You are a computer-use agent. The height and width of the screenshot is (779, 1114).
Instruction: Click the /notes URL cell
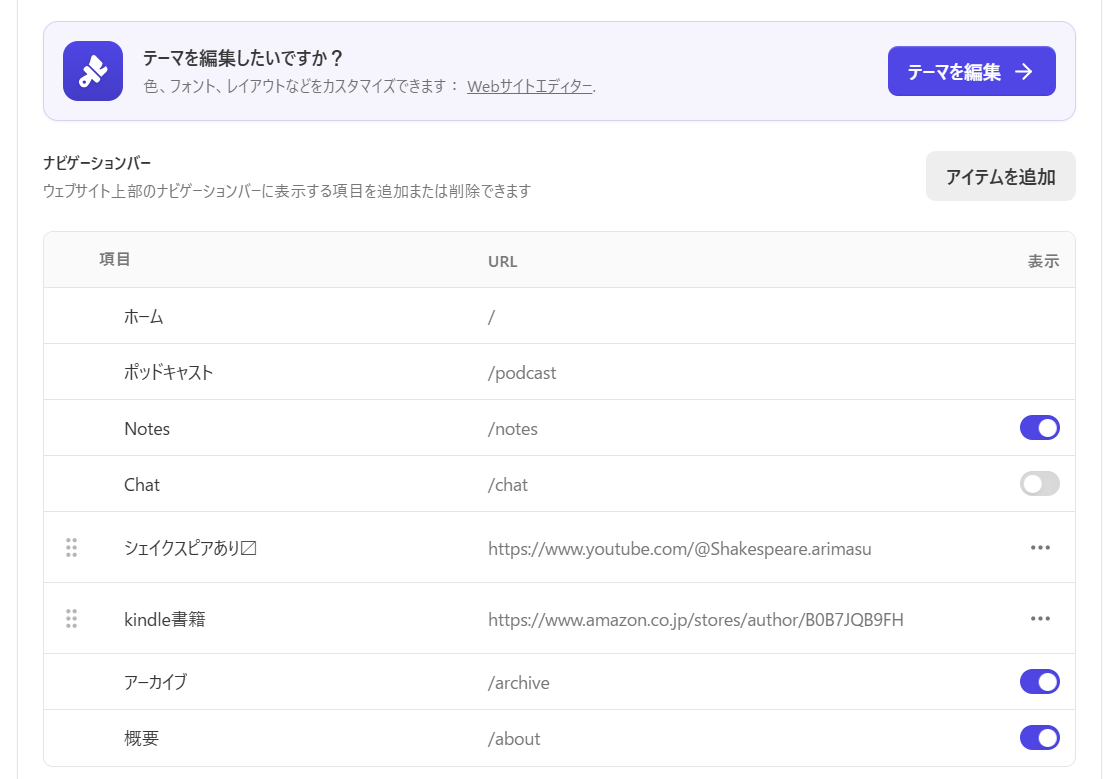point(513,429)
